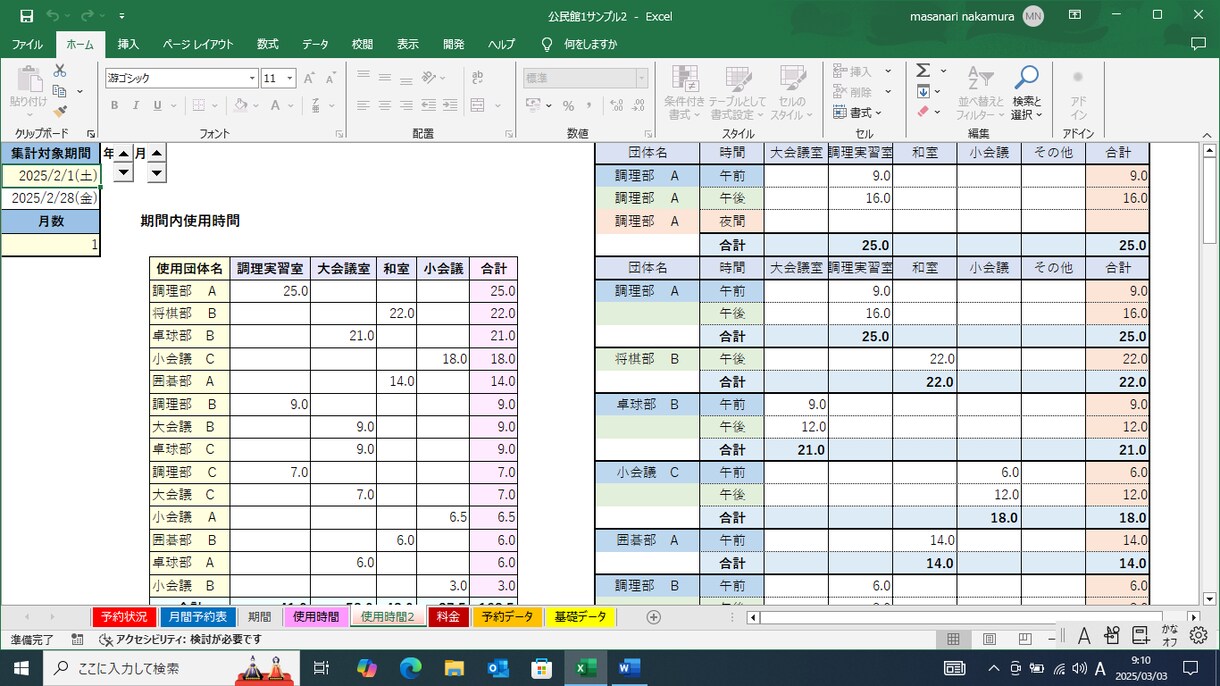
Task: Switch to the 月間予約表 sheet tab
Action: pos(198,617)
